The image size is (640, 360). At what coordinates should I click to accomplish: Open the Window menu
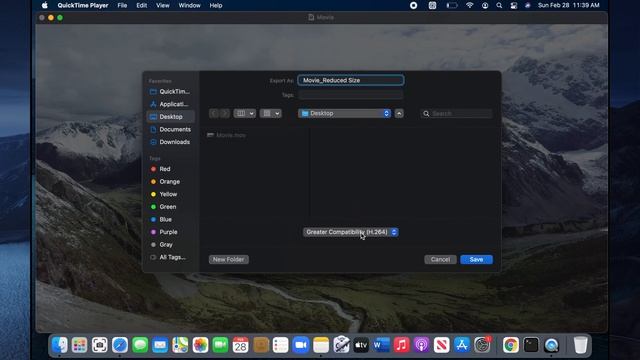click(189, 5)
